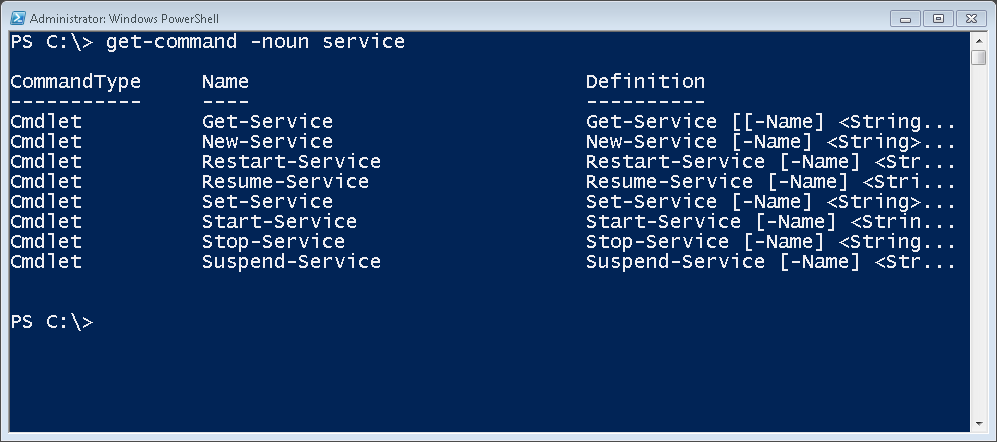The width and height of the screenshot is (997, 442).
Task: Click the vertical scrollbar thumb
Action: [978, 57]
